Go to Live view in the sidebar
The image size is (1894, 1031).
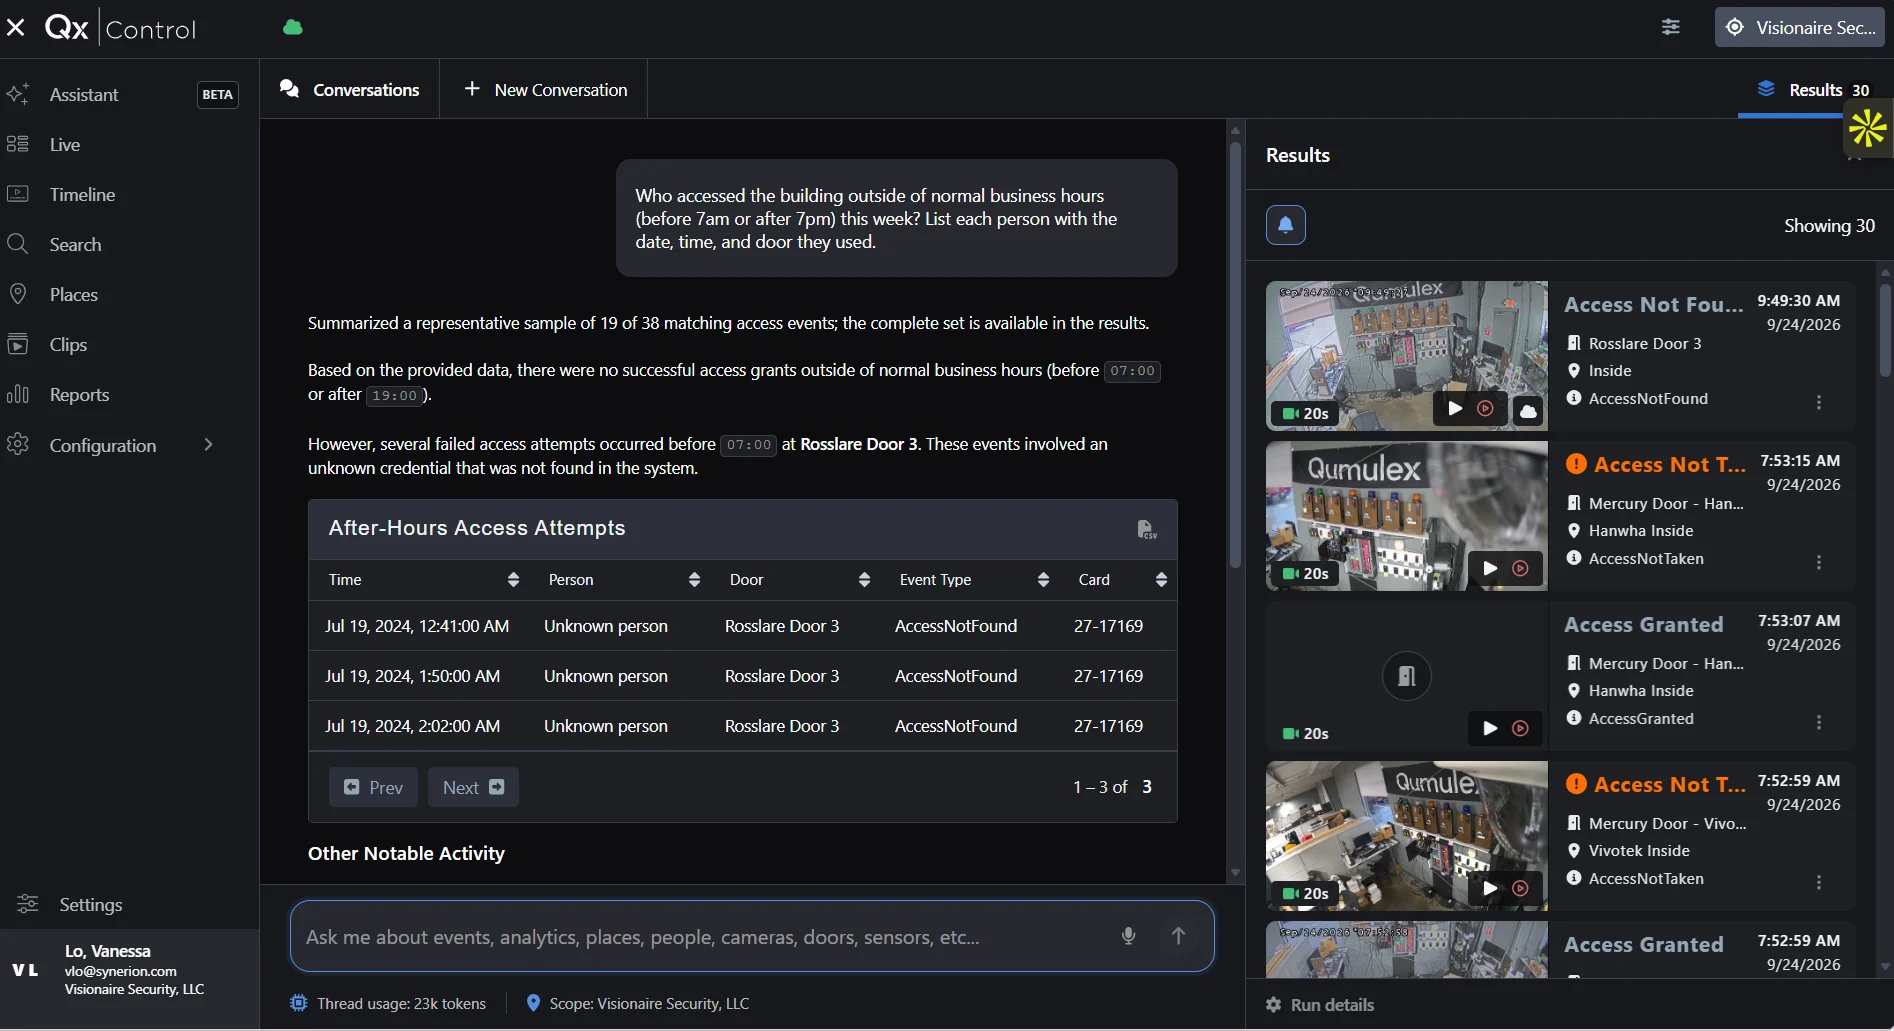65,144
